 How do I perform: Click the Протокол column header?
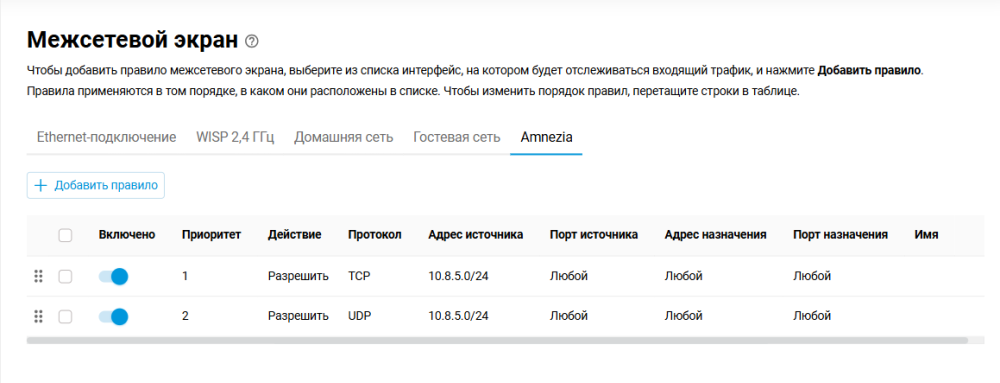point(375,235)
